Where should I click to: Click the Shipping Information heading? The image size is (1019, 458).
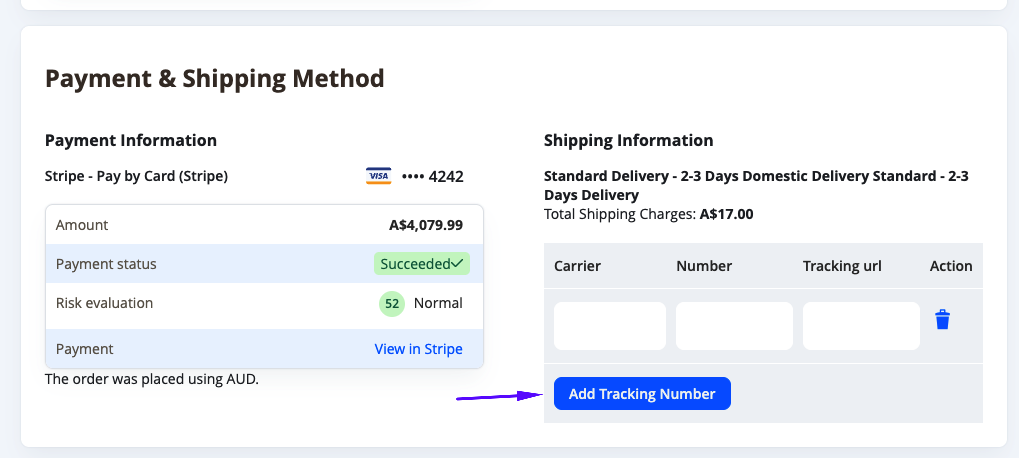[628, 140]
